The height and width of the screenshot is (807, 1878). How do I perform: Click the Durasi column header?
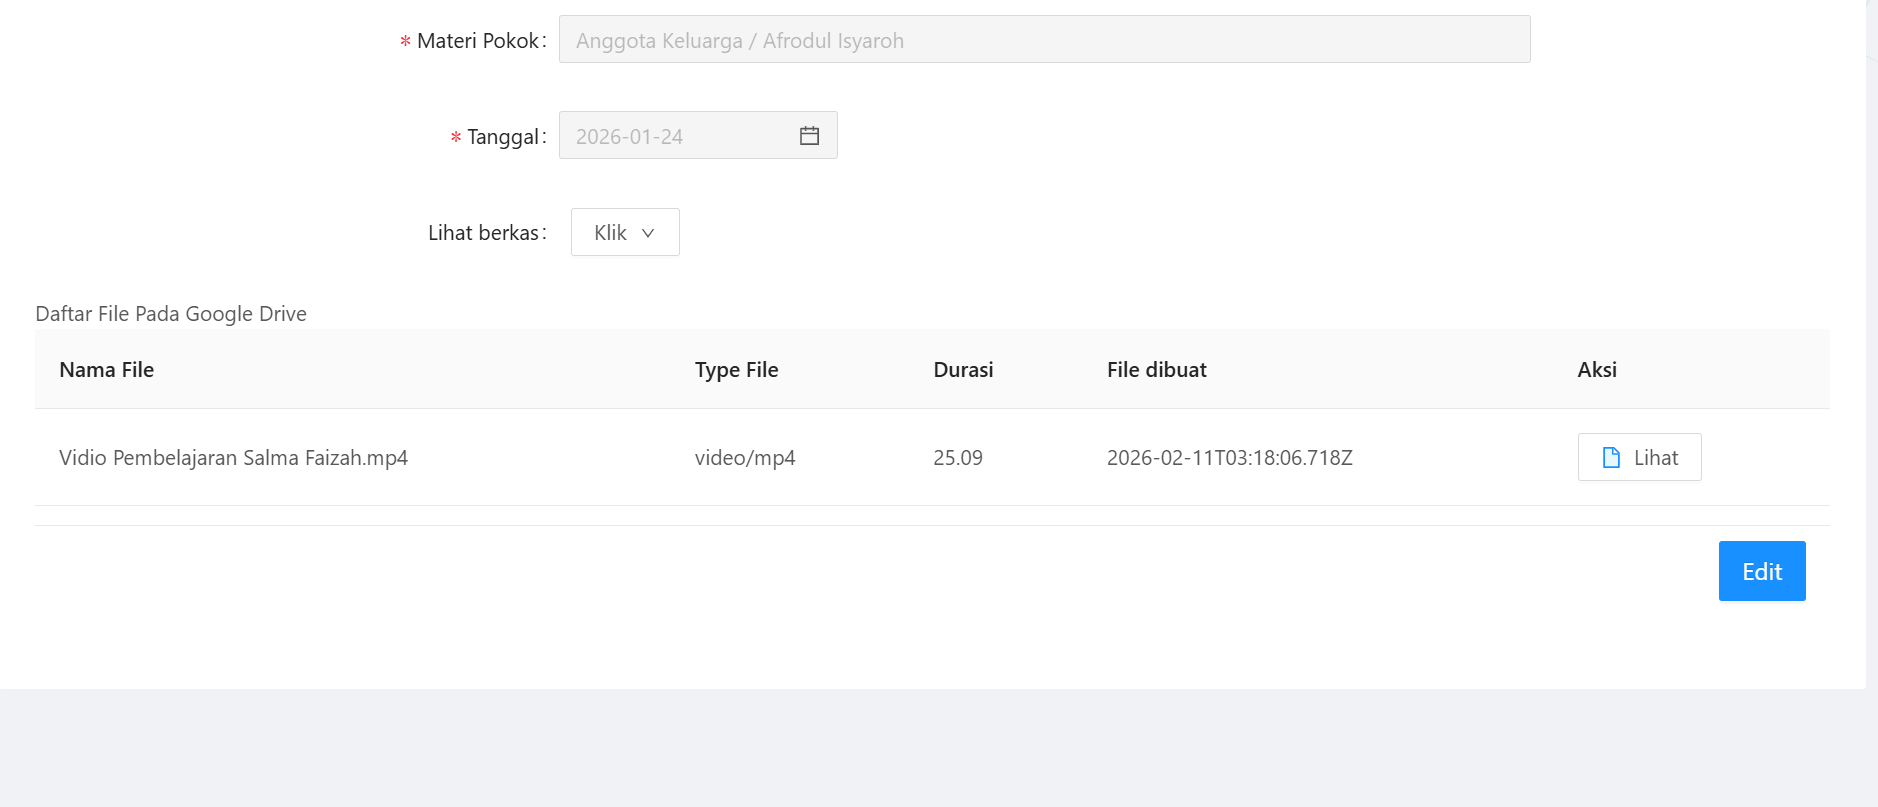click(963, 370)
